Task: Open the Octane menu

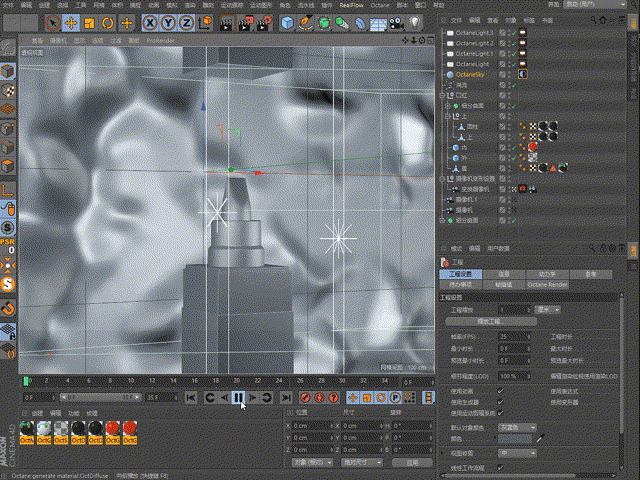Action: pos(380,5)
